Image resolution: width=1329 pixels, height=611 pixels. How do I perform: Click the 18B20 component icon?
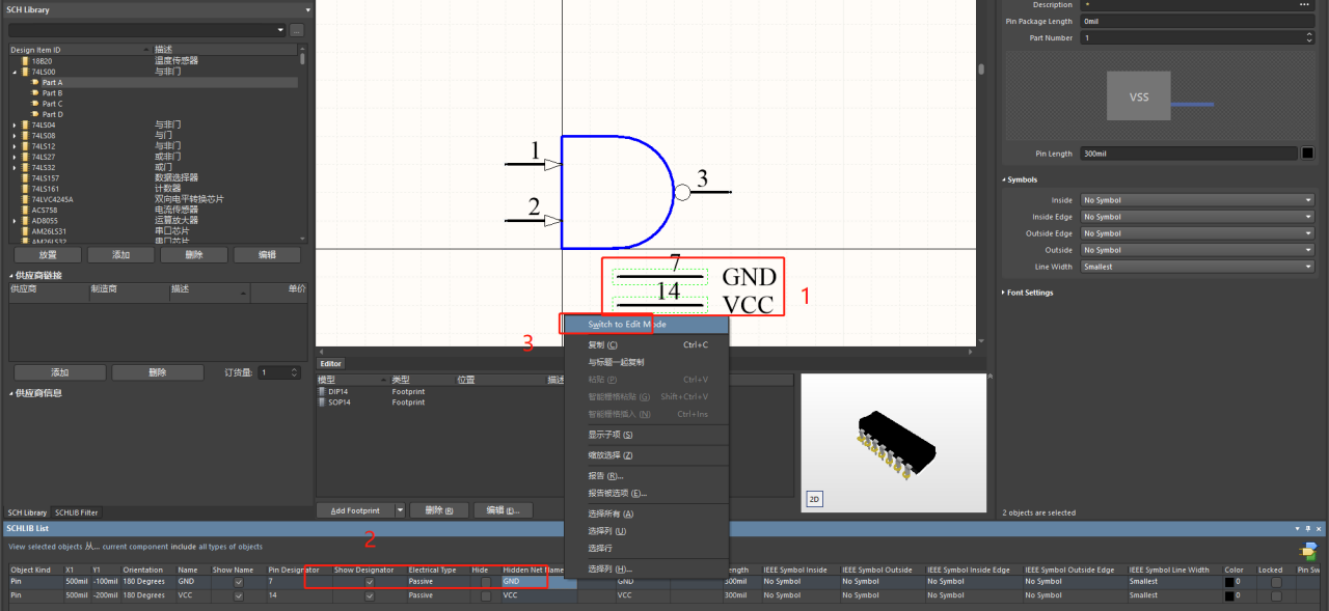tap(26, 61)
